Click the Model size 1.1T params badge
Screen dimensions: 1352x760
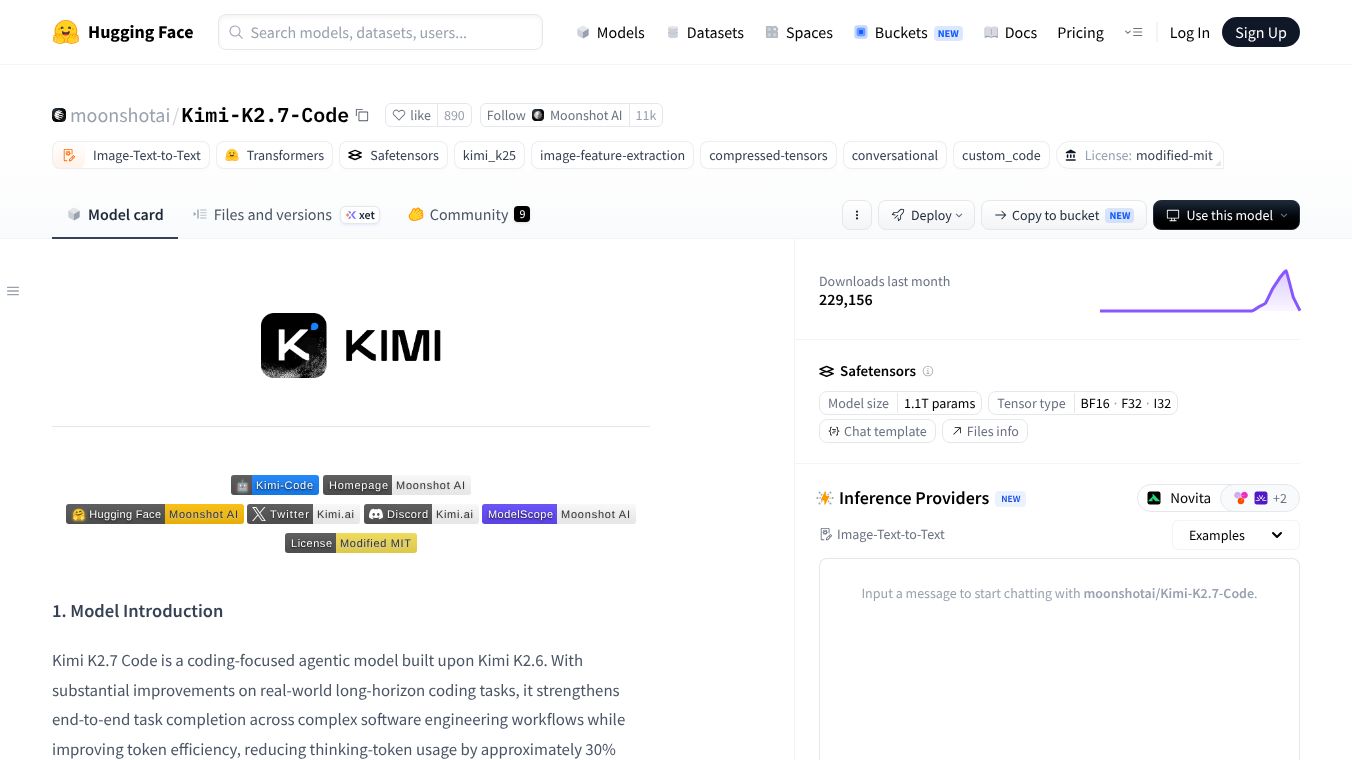click(x=900, y=403)
